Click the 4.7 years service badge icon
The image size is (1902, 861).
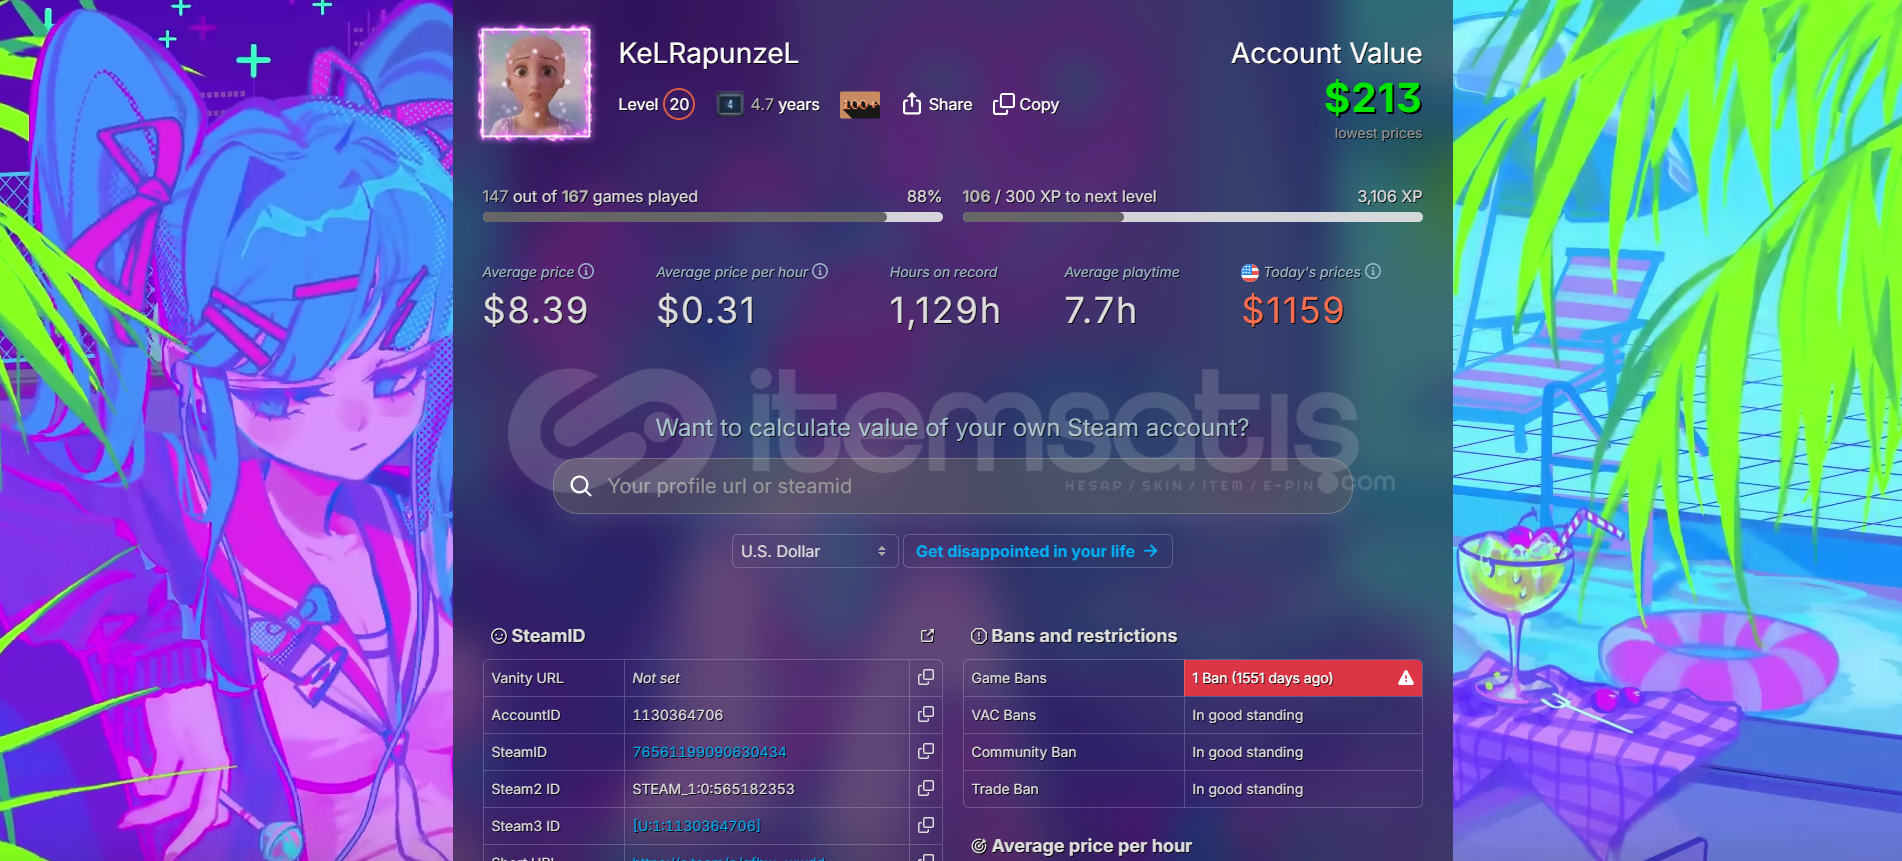pos(730,104)
